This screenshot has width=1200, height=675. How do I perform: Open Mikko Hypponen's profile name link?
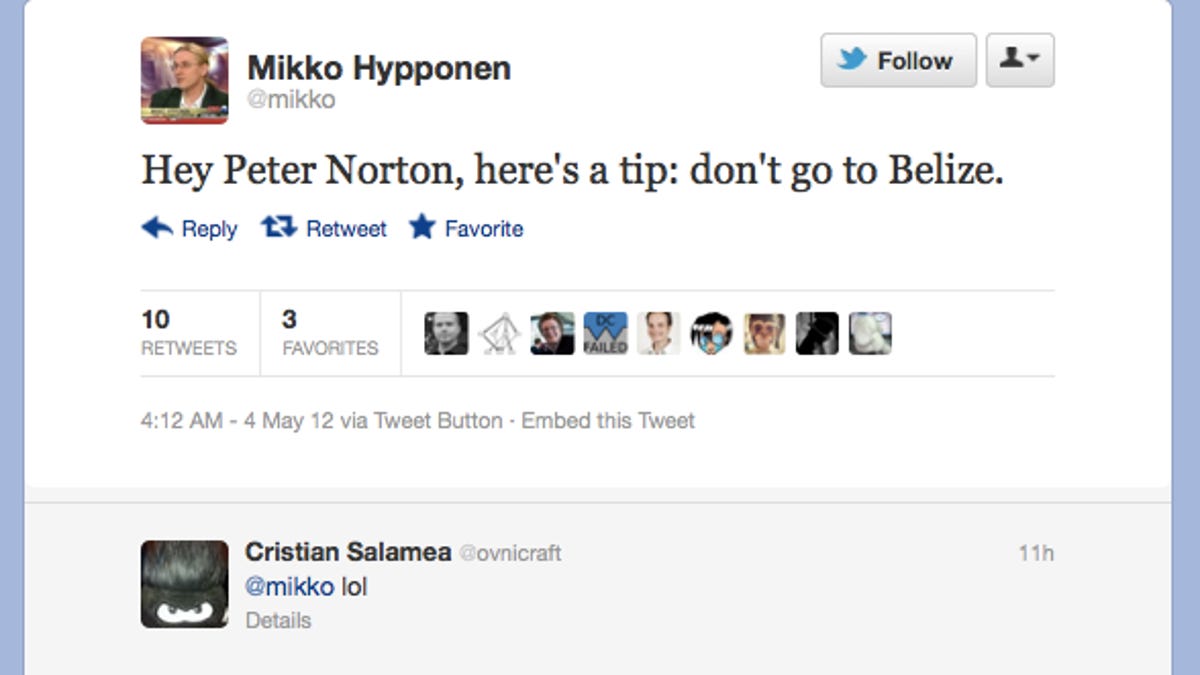(x=379, y=68)
